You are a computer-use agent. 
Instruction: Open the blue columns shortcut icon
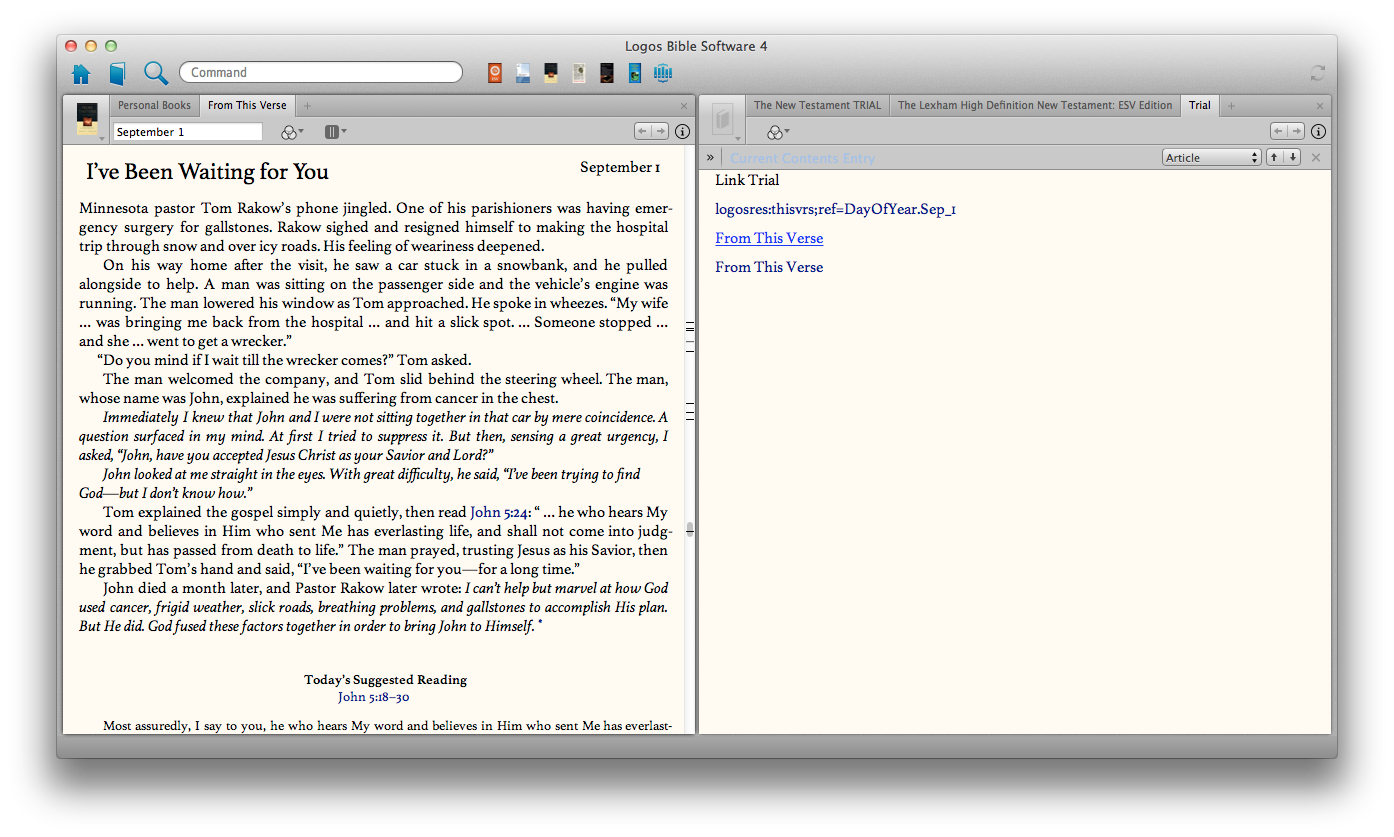(663, 73)
